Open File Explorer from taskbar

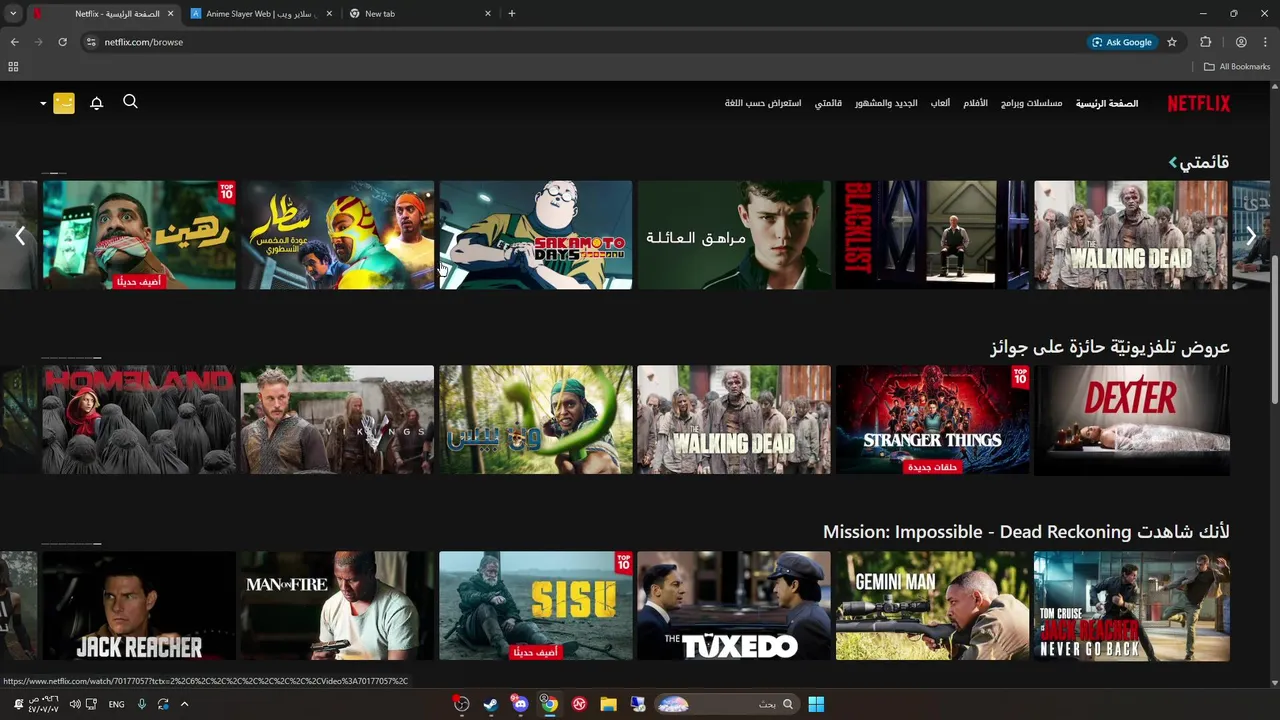[608, 704]
